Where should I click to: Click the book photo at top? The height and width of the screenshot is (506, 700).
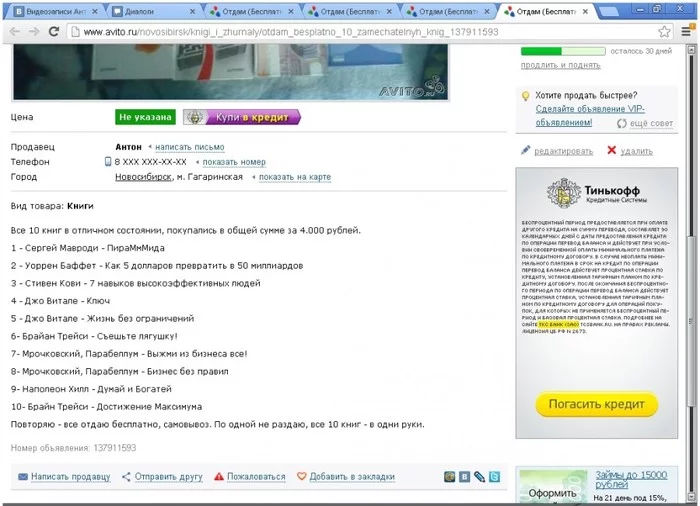(x=230, y=72)
